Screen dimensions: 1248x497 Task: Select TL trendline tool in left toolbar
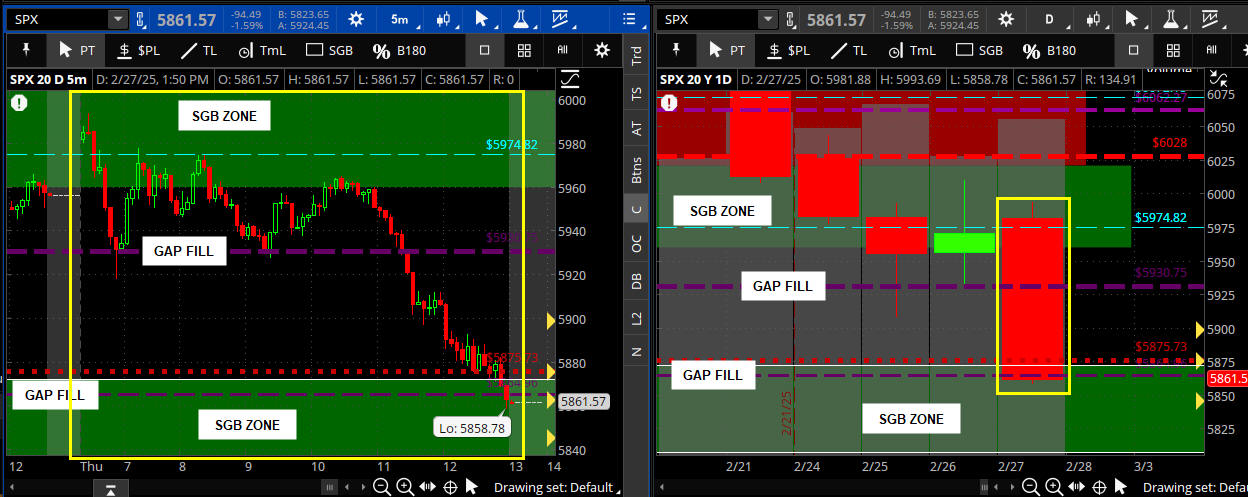tap(200, 50)
